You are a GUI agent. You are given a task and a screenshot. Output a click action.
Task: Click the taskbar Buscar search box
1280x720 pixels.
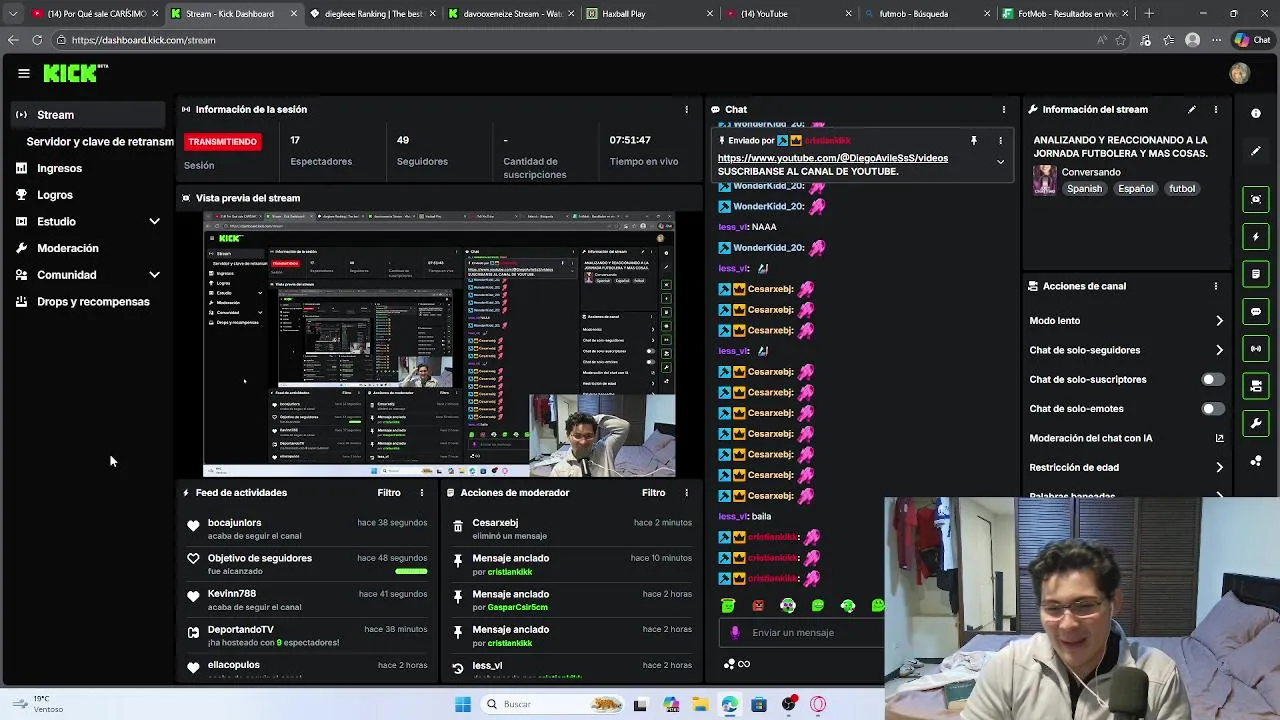(550, 704)
